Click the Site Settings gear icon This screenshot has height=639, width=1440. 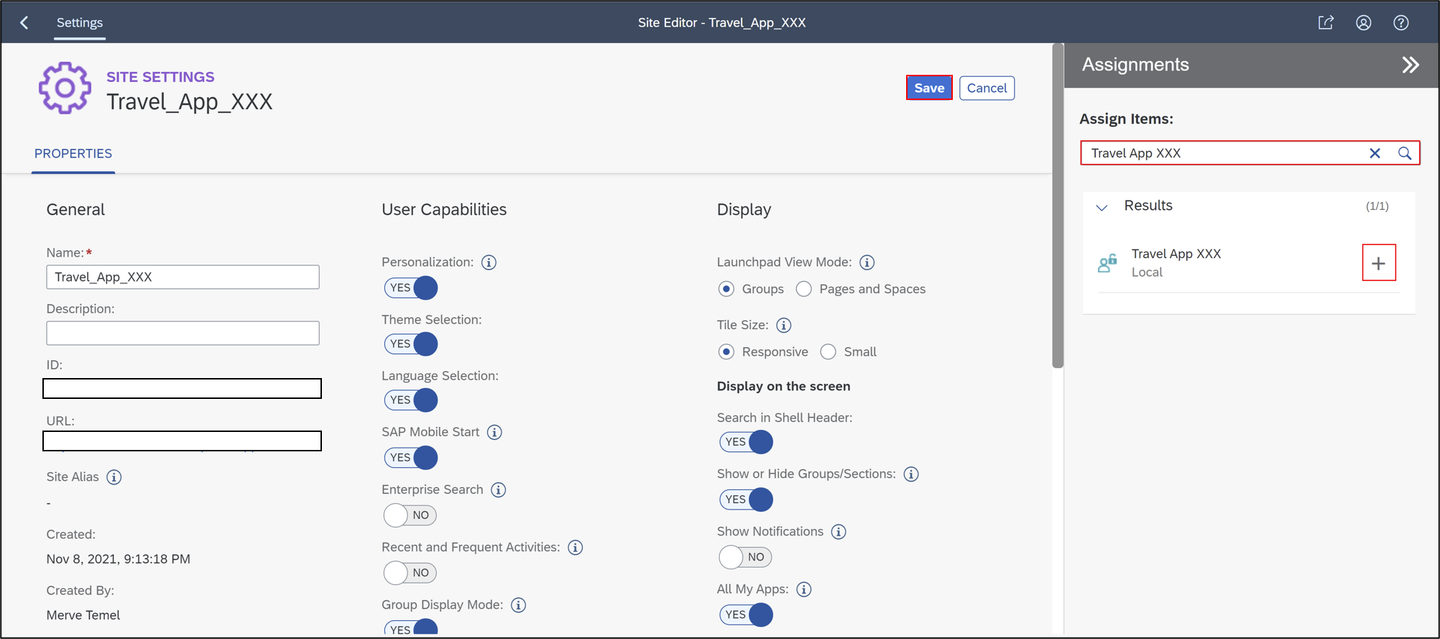64,88
